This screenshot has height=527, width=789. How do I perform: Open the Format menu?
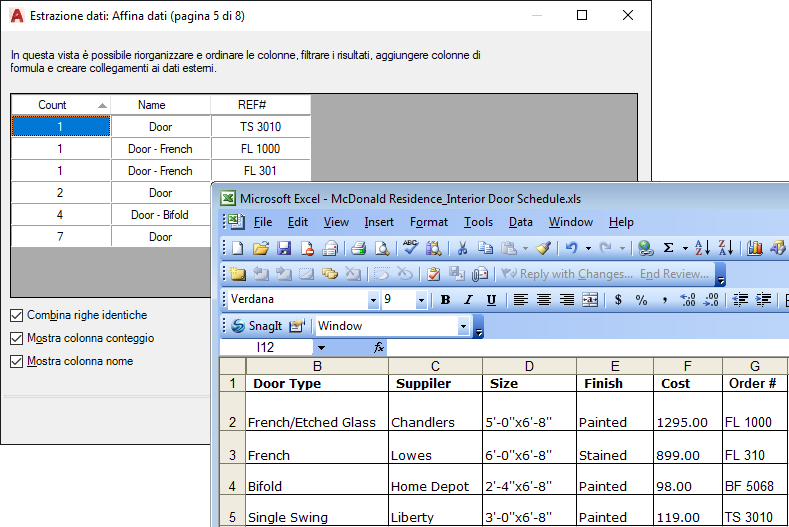pyautogui.click(x=429, y=222)
